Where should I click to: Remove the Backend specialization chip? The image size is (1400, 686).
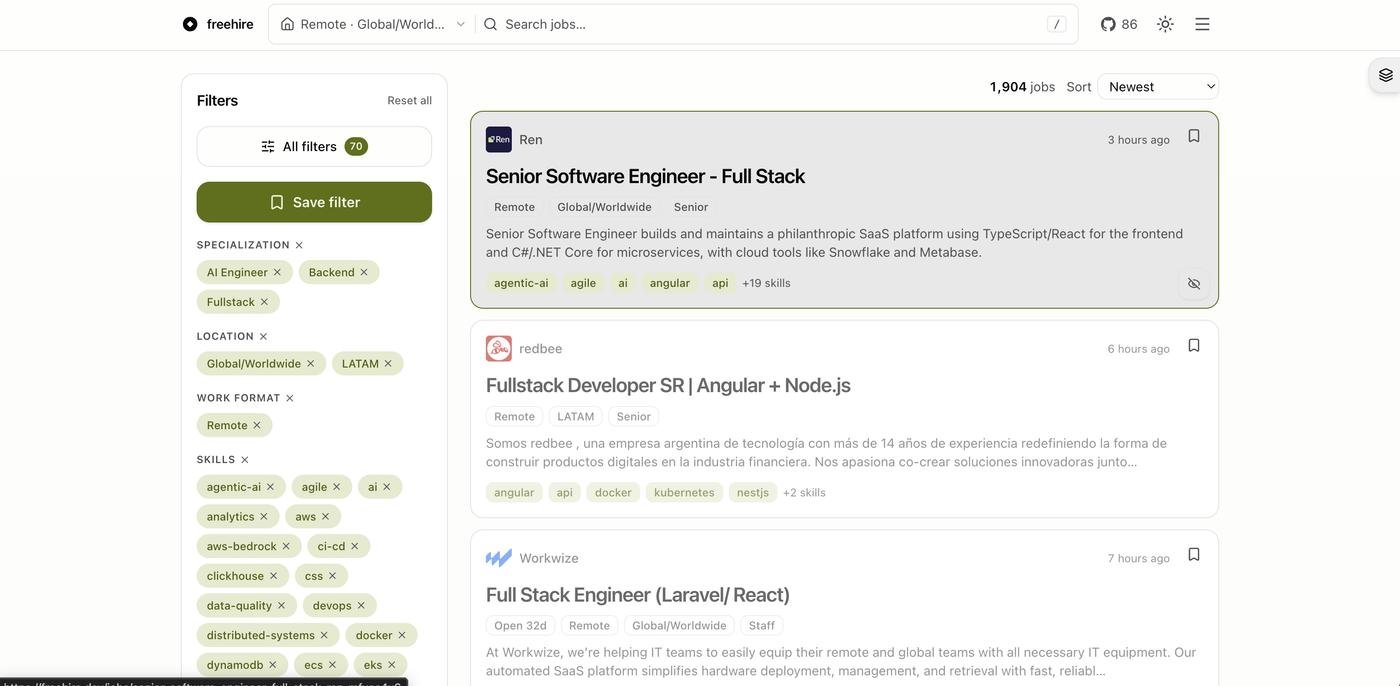(364, 272)
